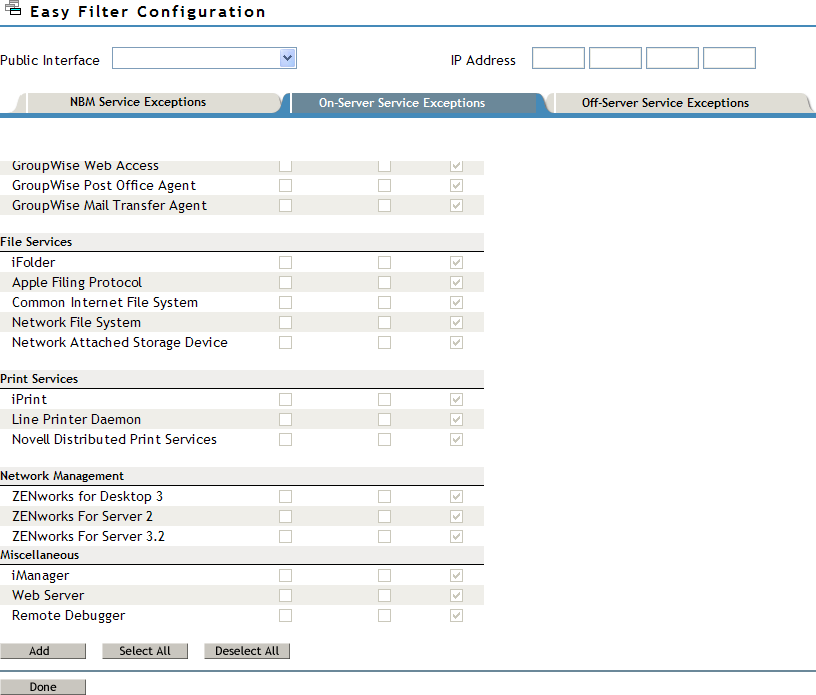Toggle the checked box in Web Server row
The height and width of the screenshot is (695, 816).
click(456, 595)
